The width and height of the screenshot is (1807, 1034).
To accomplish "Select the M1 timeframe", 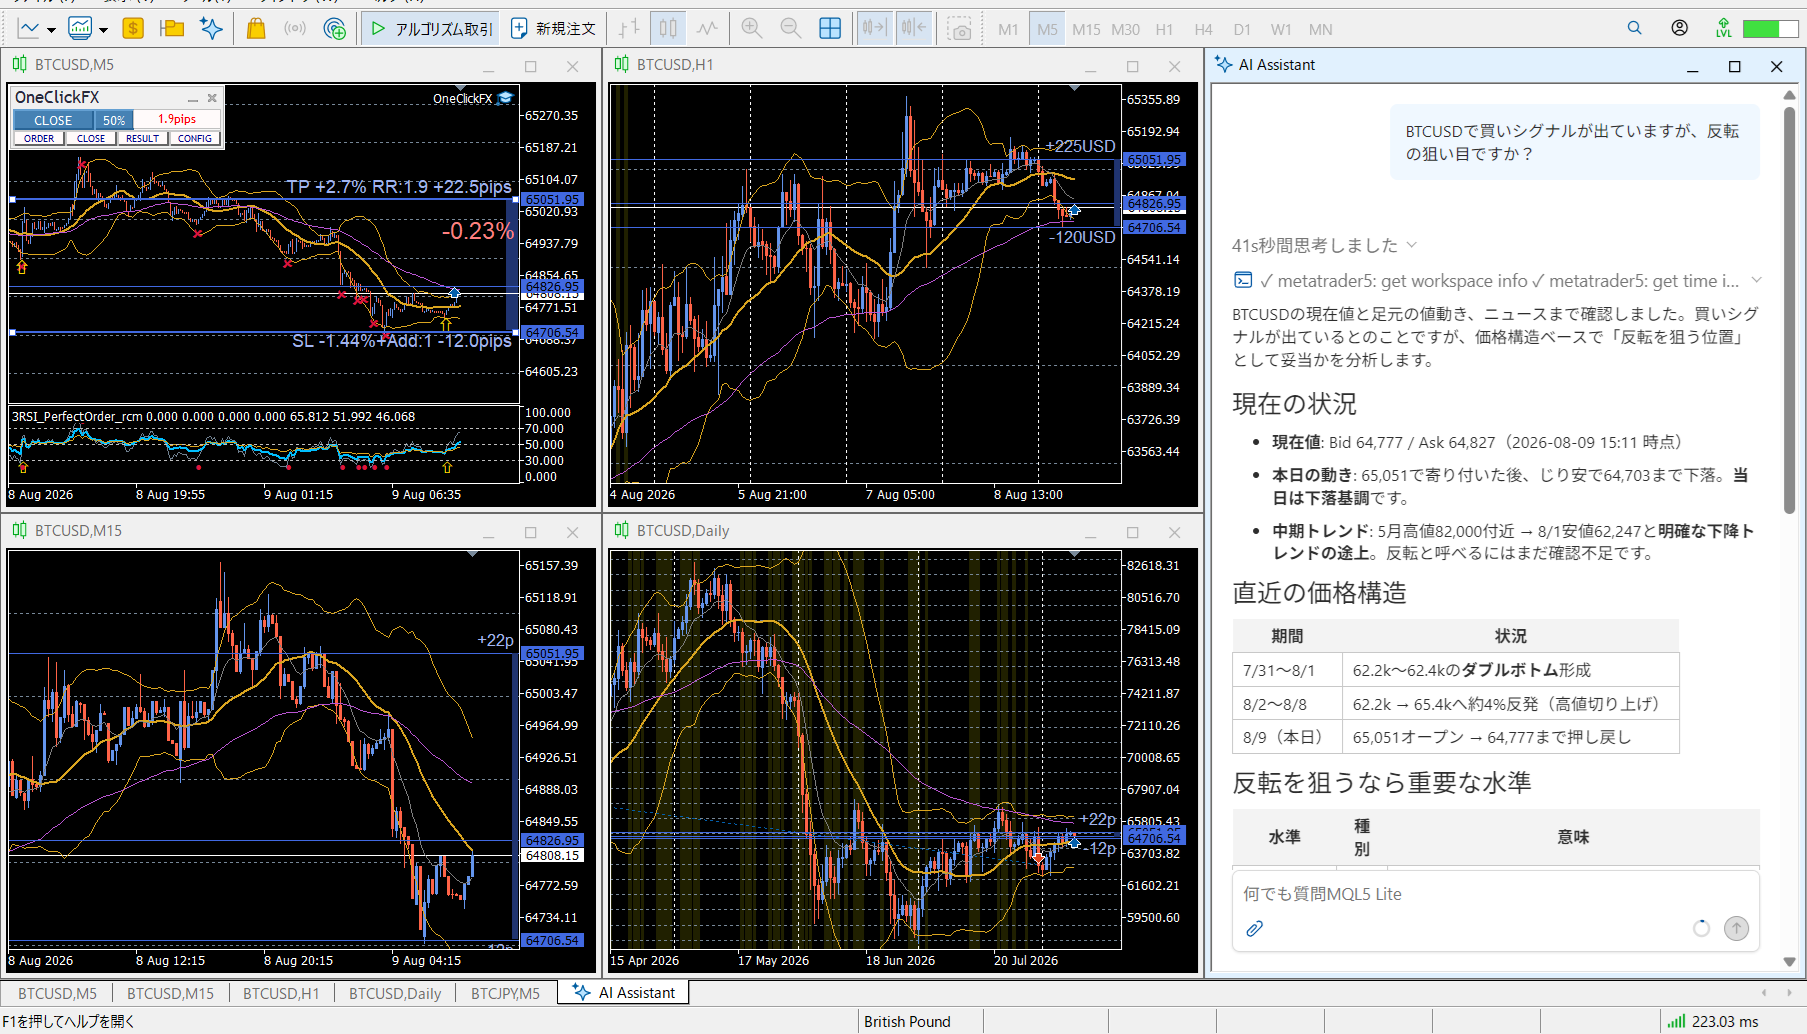I will [x=1008, y=30].
